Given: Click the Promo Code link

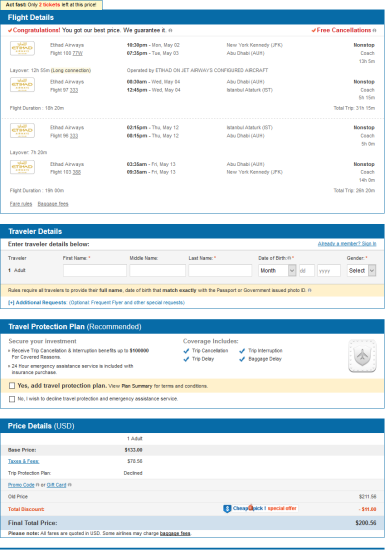Looking at the screenshot, I should point(21,485).
